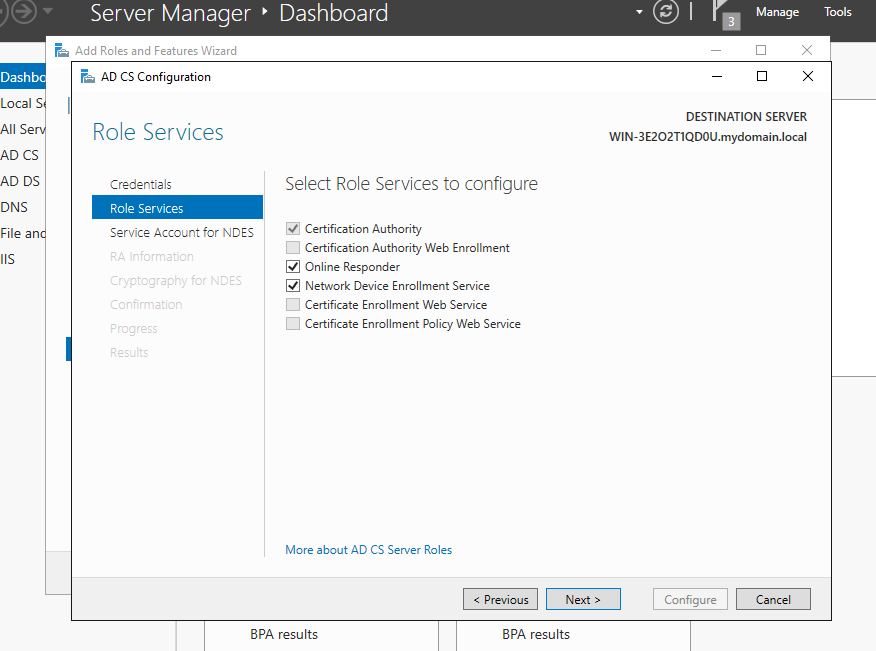Select the Confirmation wizard step
This screenshot has height=651, width=876.
pyautogui.click(x=146, y=305)
